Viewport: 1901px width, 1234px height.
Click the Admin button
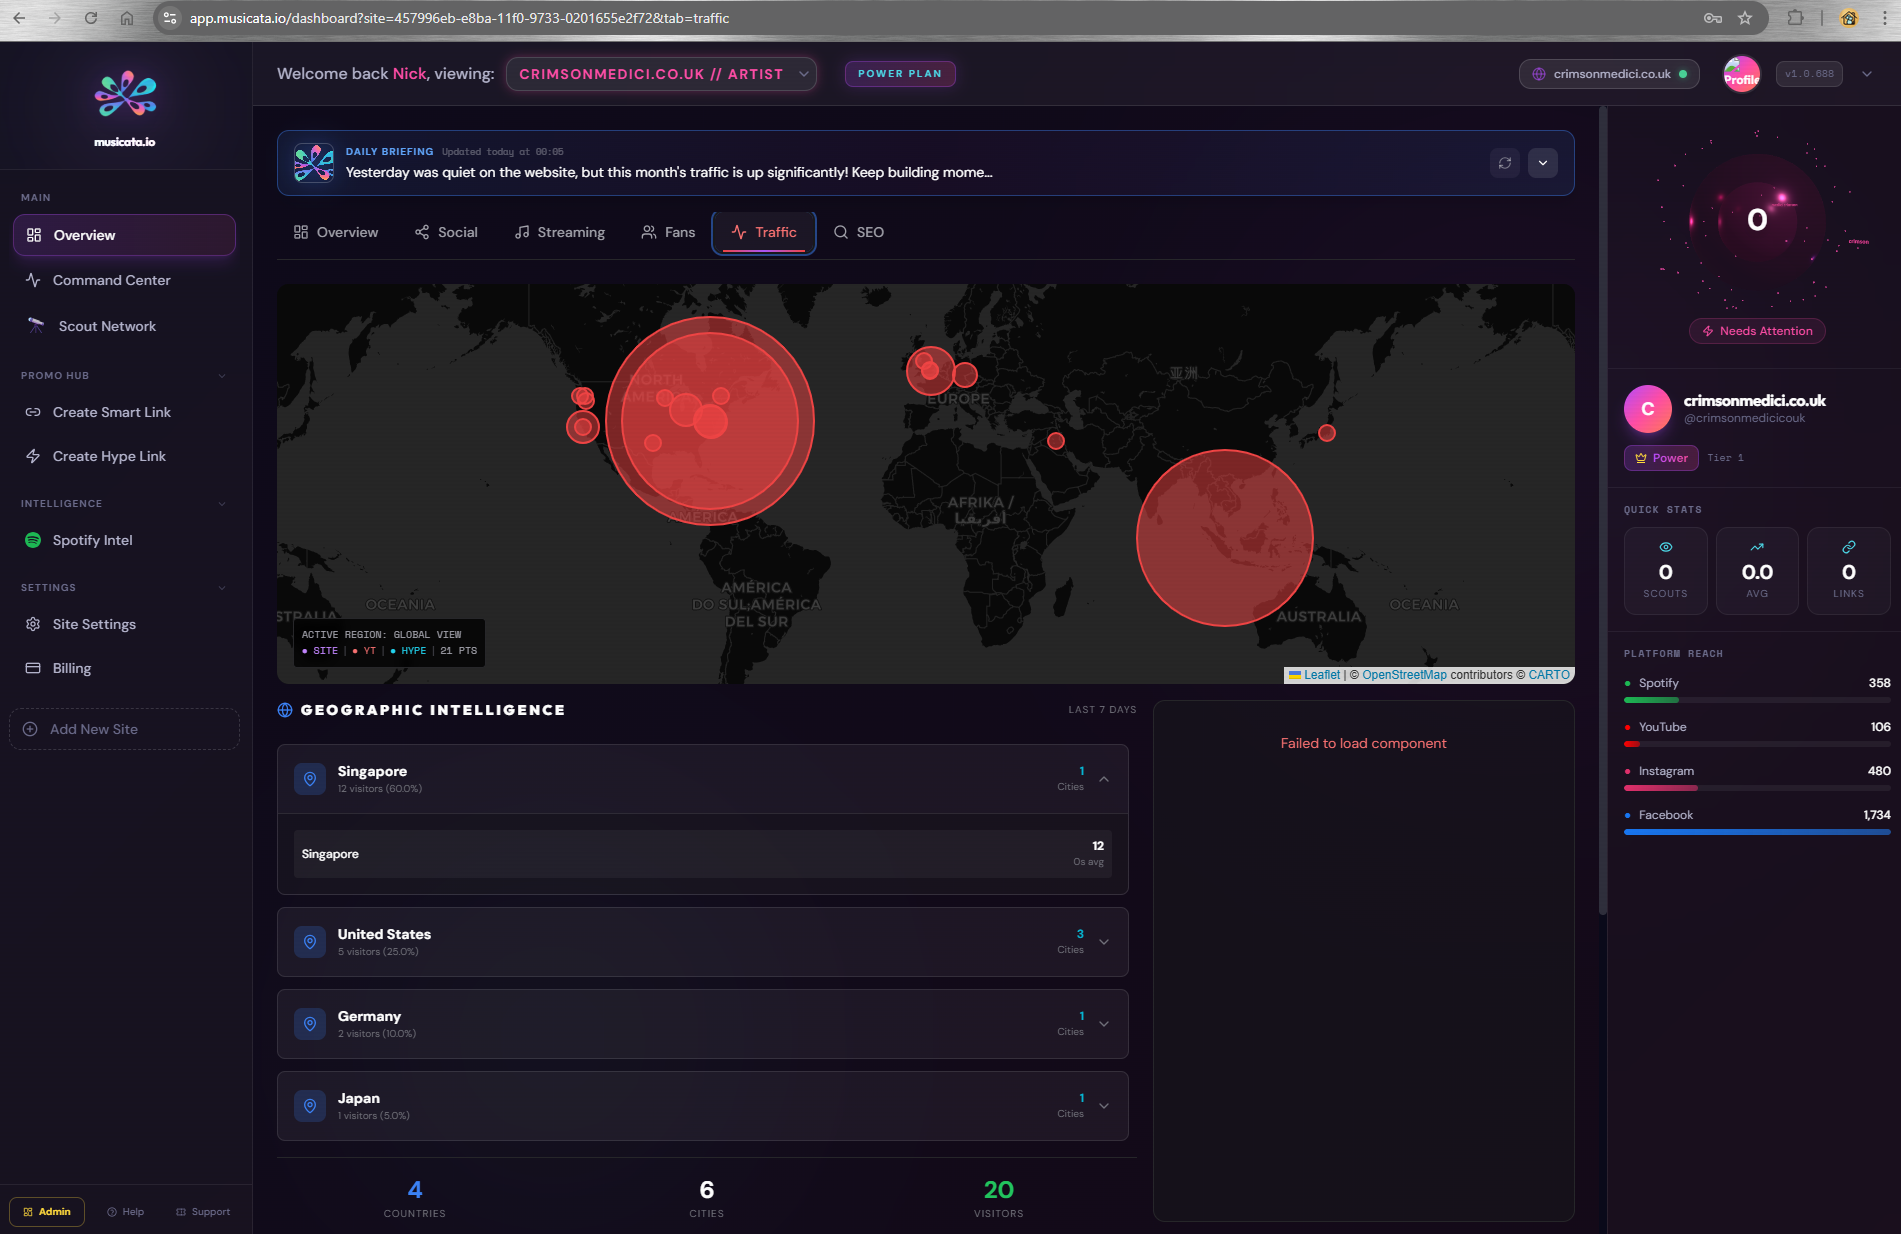coord(47,1211)
